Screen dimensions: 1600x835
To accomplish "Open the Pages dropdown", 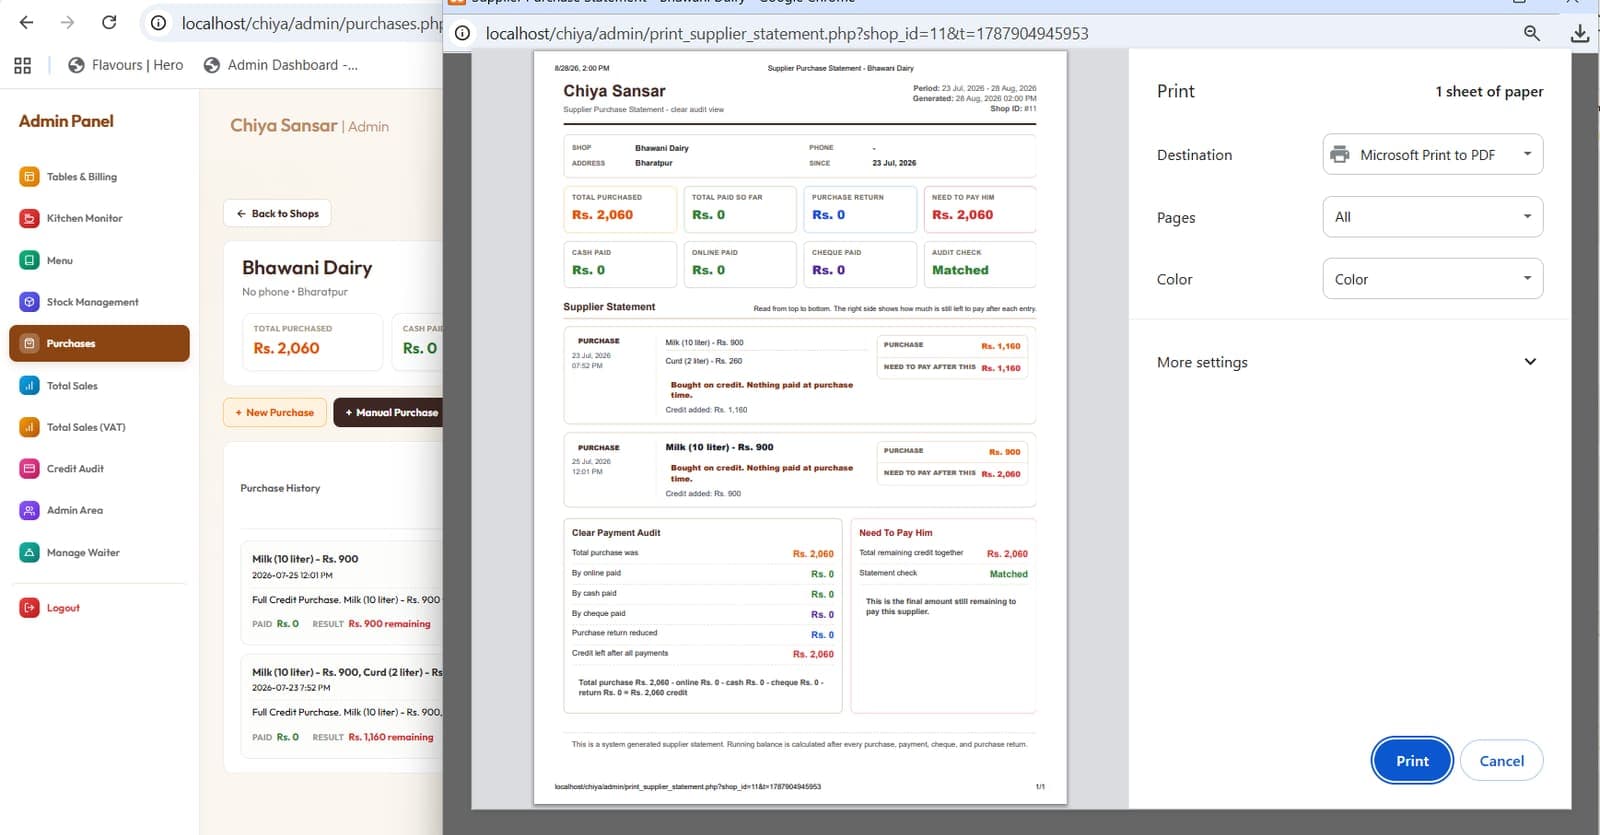I will [1432, 217].
